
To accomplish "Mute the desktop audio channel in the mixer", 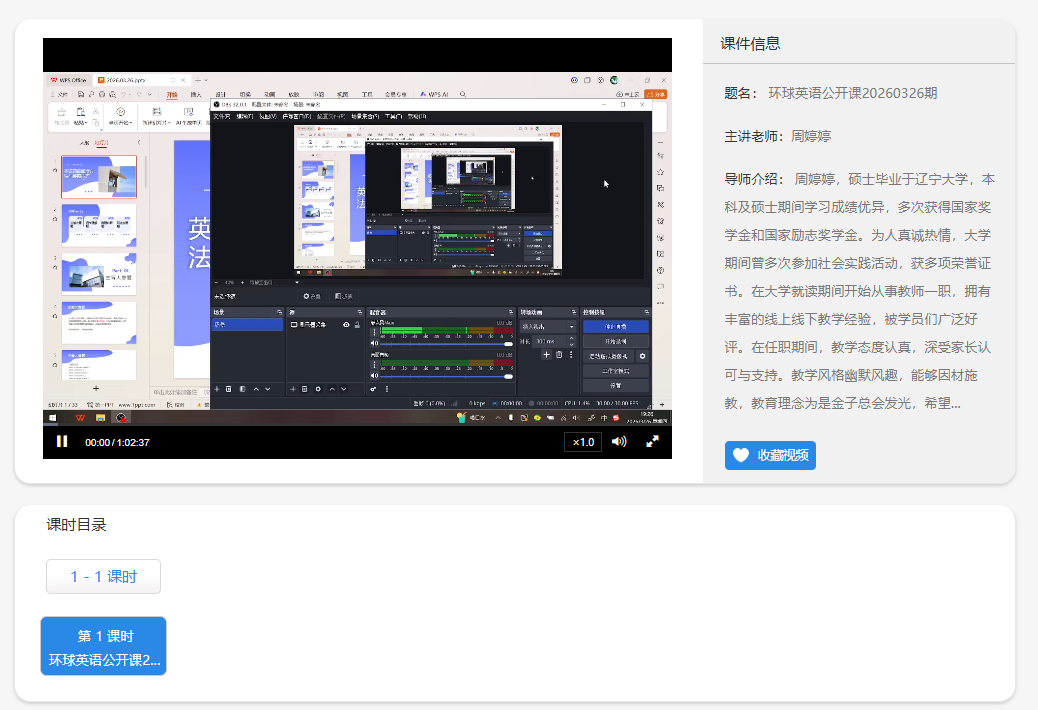I will tap(376, 375).
